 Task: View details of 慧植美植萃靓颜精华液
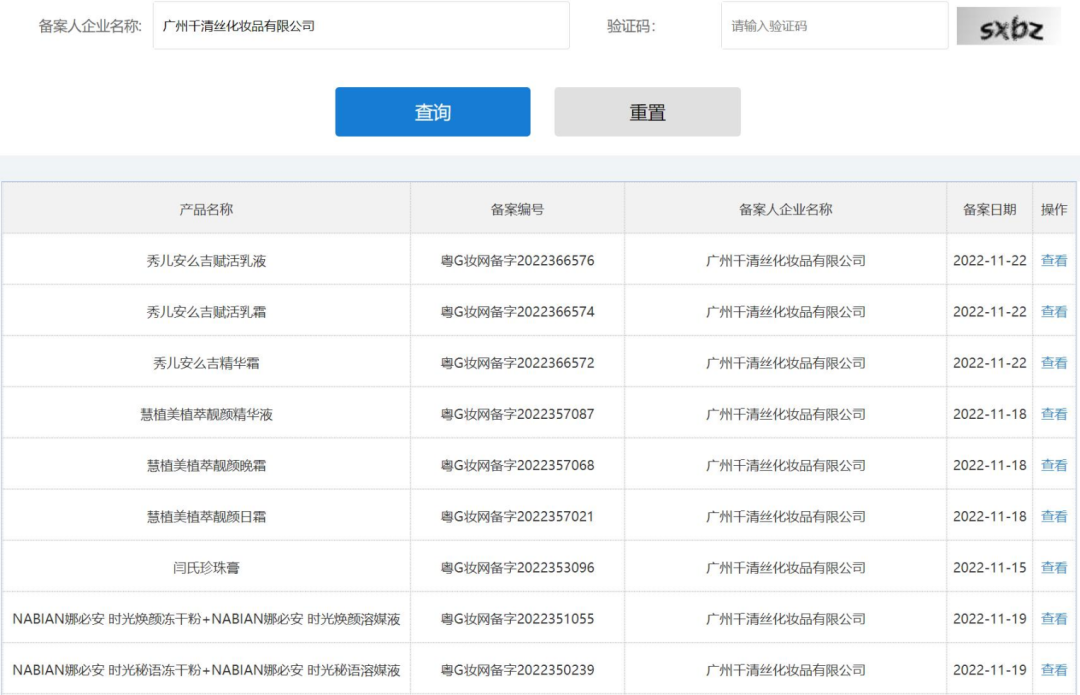coord(1054,414)
